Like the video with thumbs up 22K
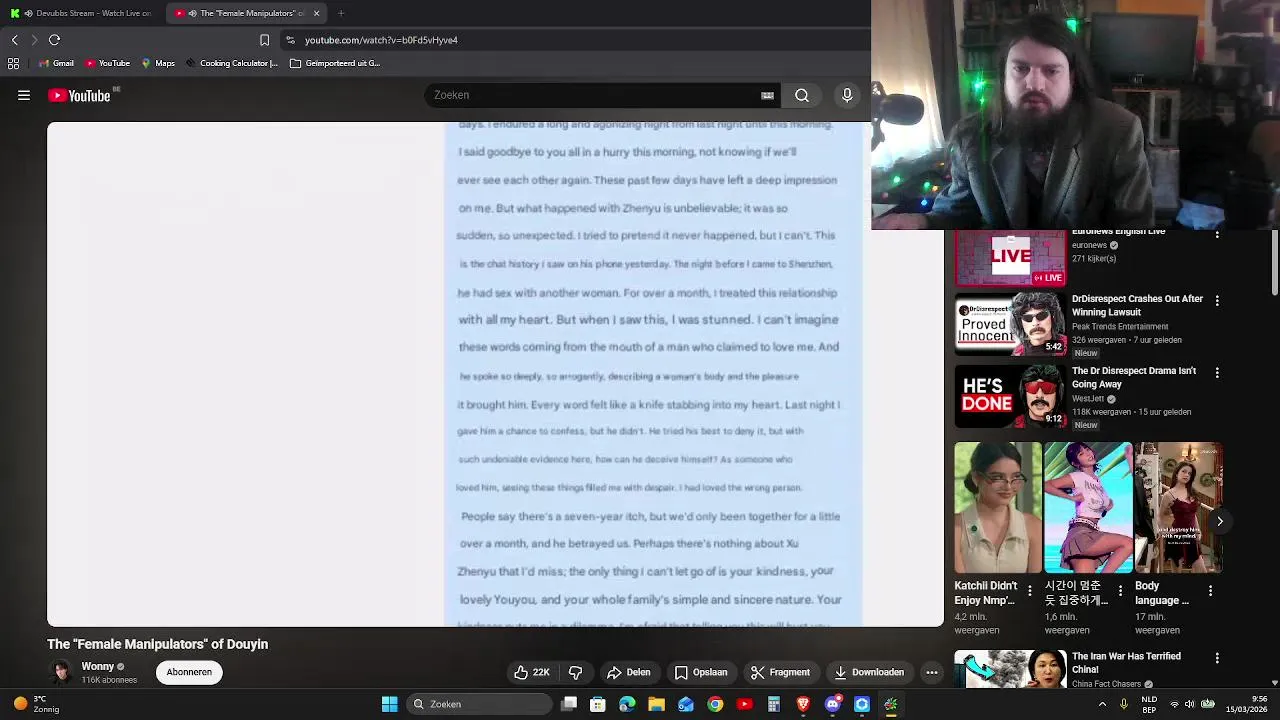Screen dimensions: 1280x720 pyautogui.click(x=532, y=672)
